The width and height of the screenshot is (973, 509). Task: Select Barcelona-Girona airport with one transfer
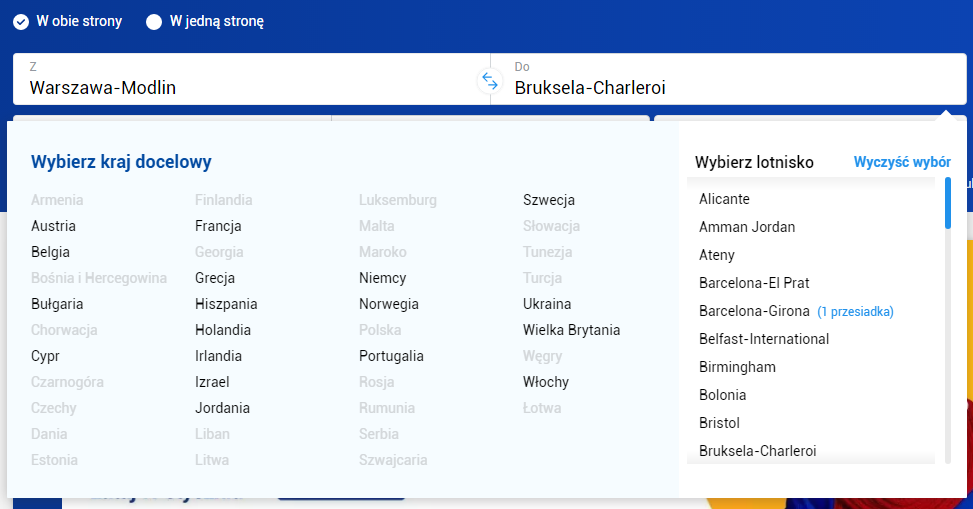coord(796,311)
